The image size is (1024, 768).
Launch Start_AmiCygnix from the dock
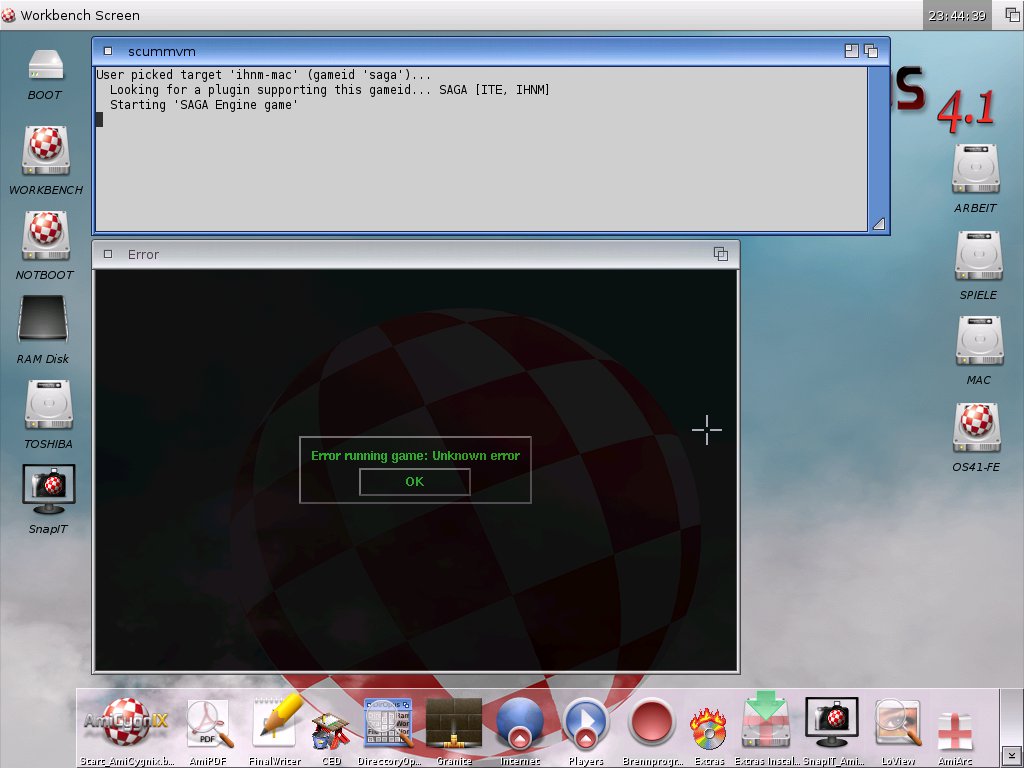[126, 722]
